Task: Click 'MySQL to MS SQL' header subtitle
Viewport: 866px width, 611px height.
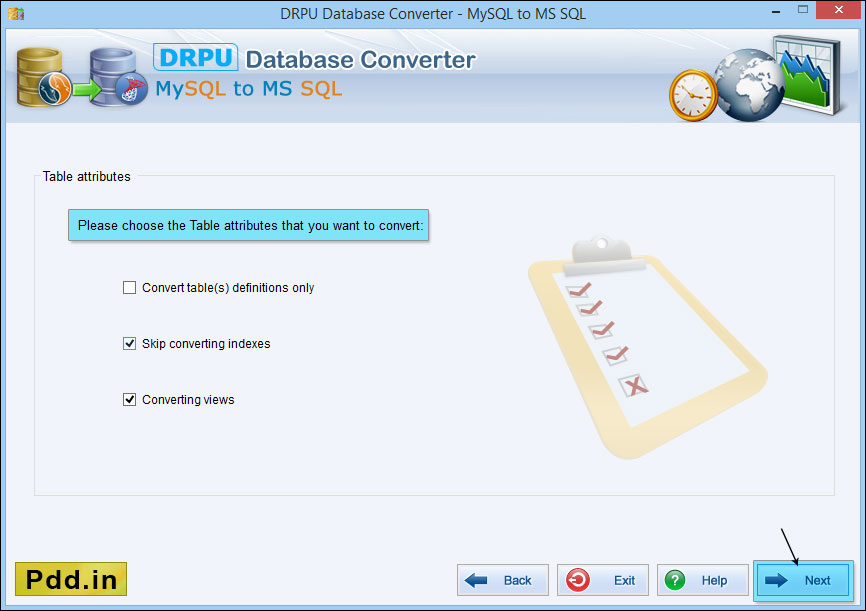Action: point(249,88)
